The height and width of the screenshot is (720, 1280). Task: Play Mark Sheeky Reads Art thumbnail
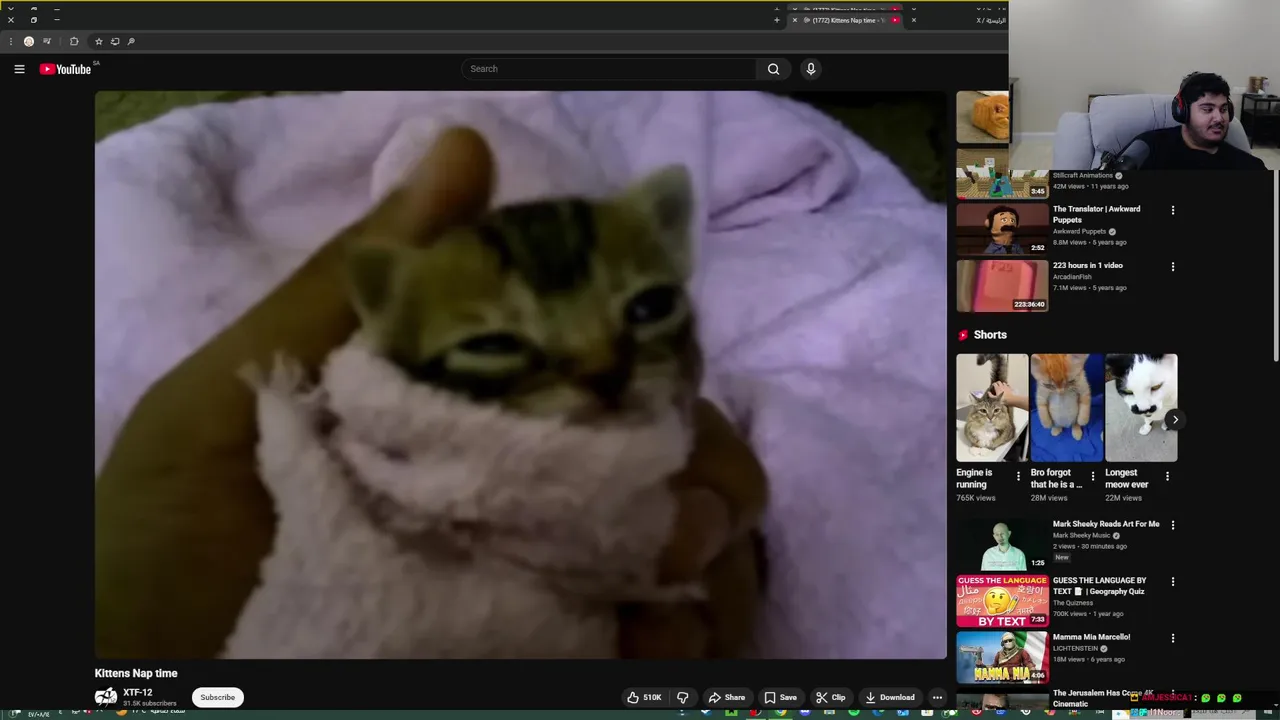(x=1002, y=544)
